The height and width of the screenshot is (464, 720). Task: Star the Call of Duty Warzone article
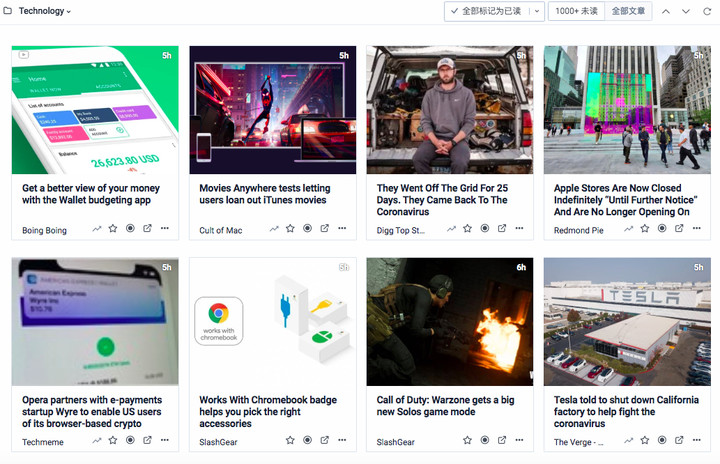click(467, 440)
